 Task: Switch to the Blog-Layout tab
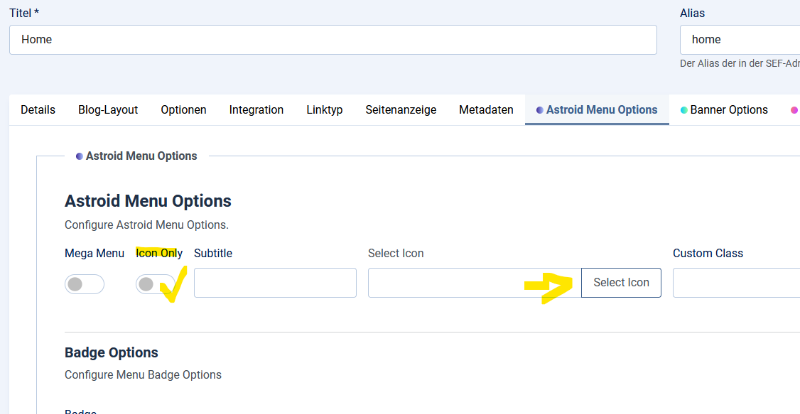click(x=108, y=110)
